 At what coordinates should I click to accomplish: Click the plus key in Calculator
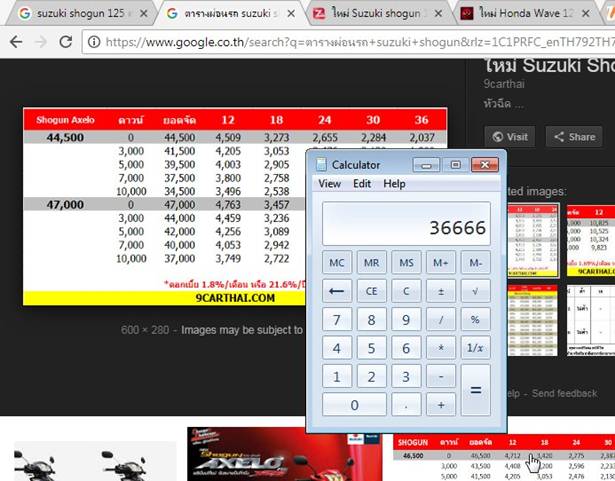(440, 404)
